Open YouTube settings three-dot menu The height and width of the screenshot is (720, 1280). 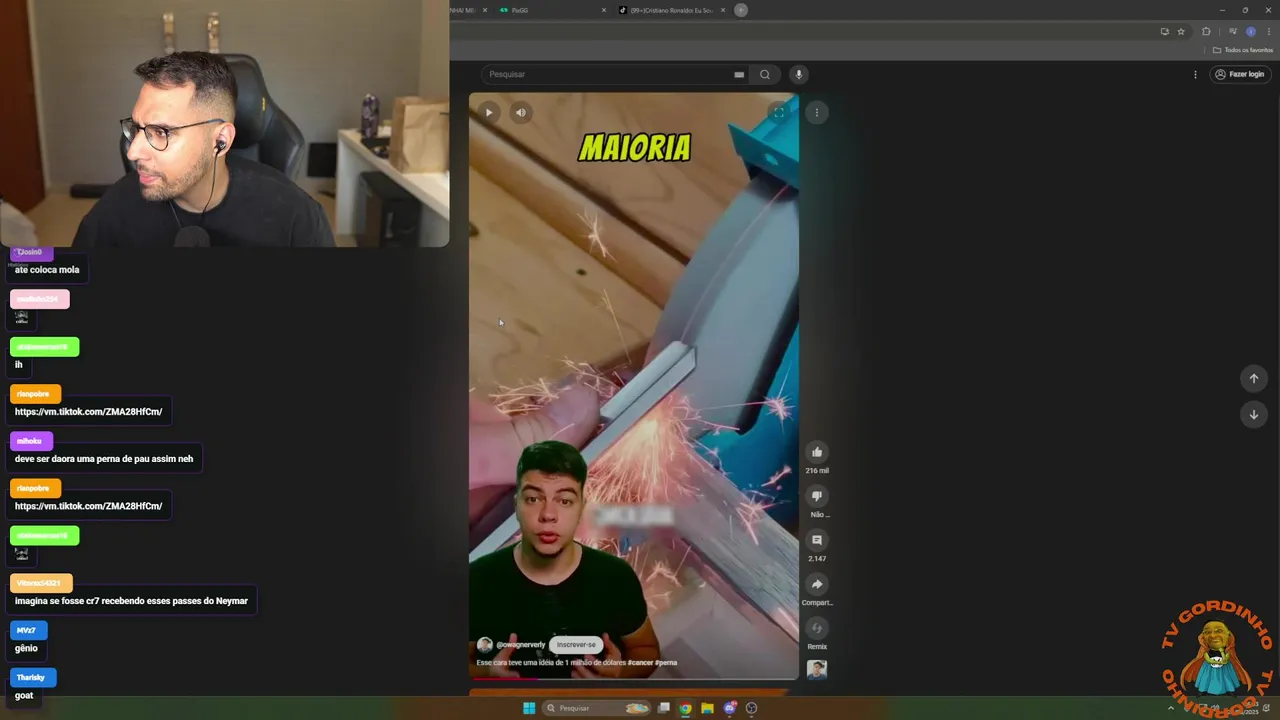click(1194, 74)
